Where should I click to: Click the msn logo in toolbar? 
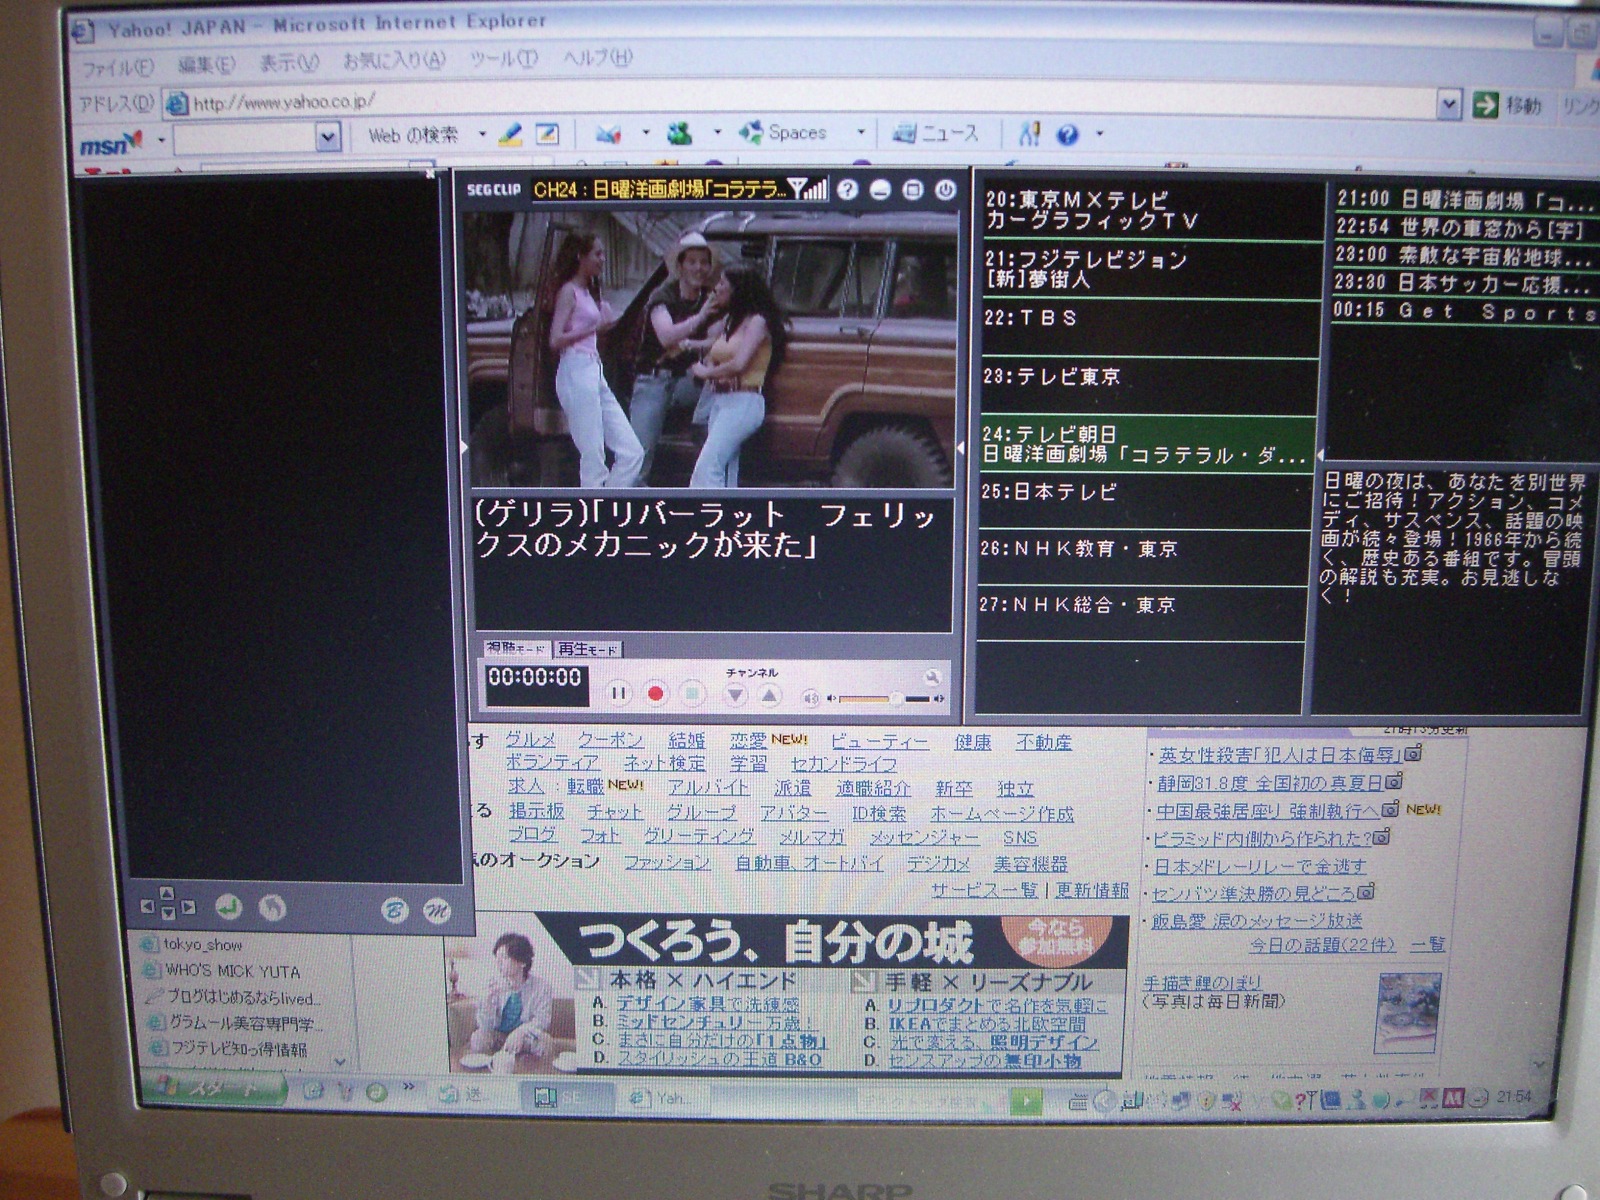111,144
